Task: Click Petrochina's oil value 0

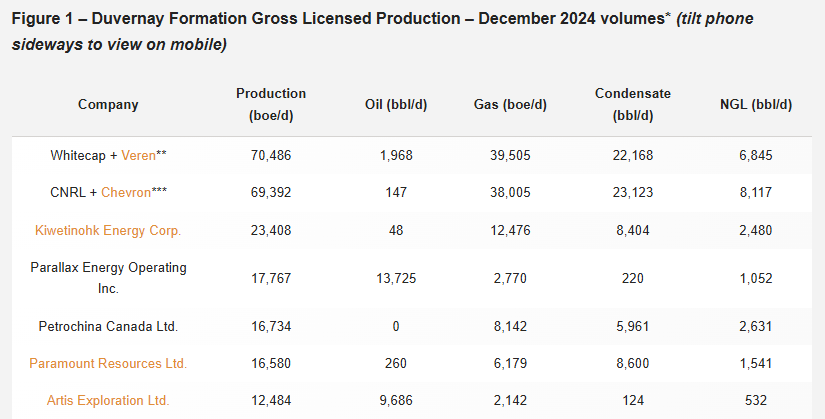Action: [396, 326]
